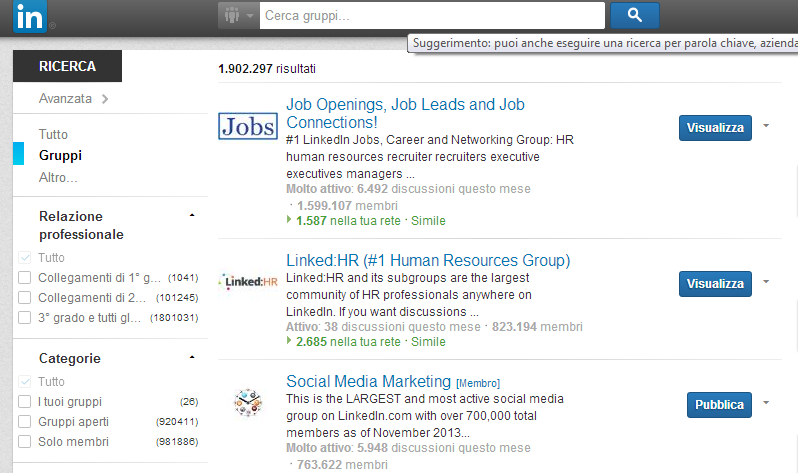
Task: Click the blue magnifier search button
Action: point(634,15)
